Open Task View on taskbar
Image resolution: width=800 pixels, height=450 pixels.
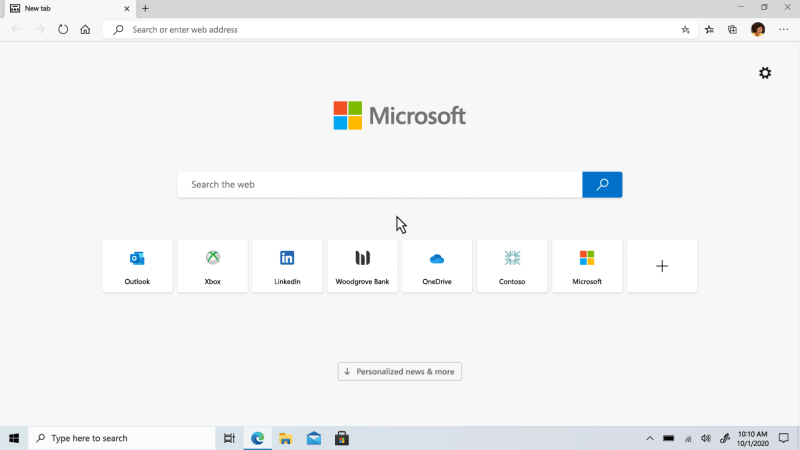(229, 438)
